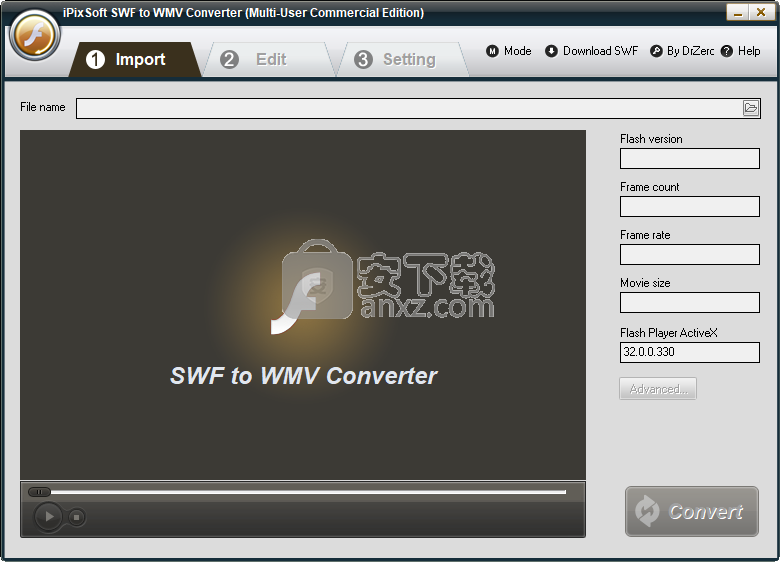Click the Flash Player ActiveX version field
This screenshot has width=780, height=562.
pos(689,352)
